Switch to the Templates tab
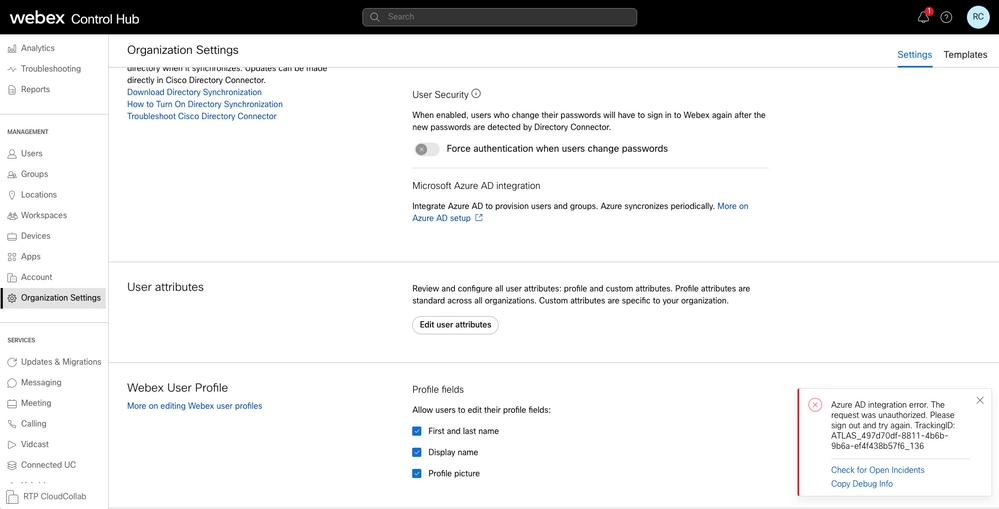999x509 pixels. (x=965, y=55)
